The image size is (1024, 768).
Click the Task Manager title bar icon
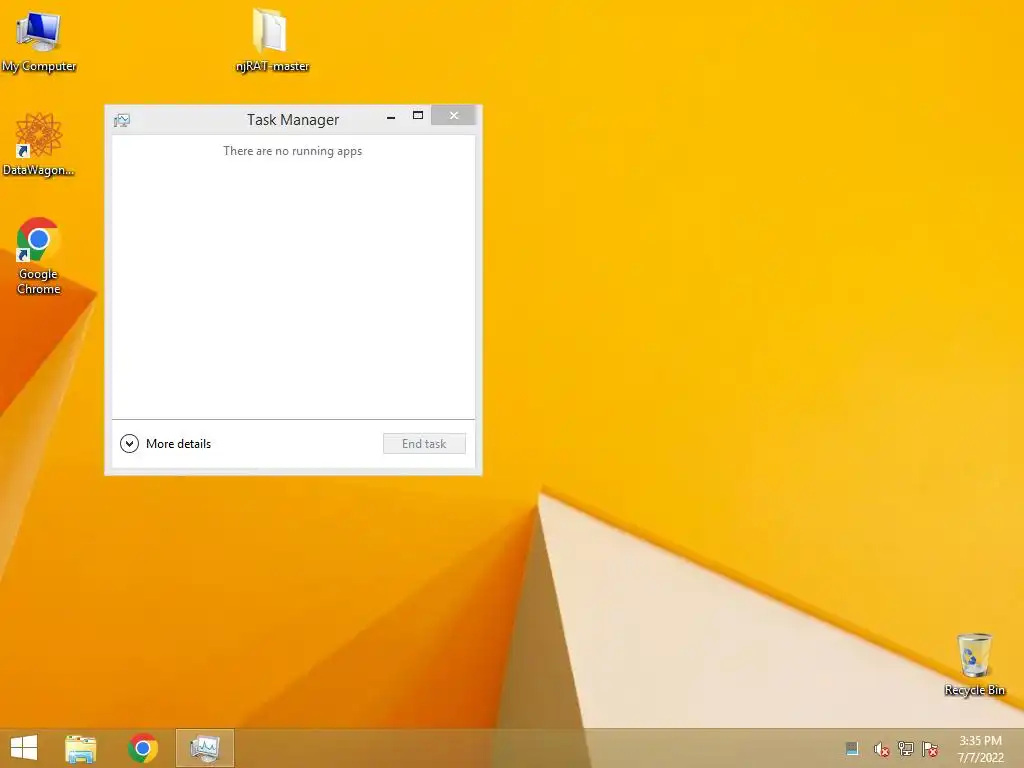pyautogui.click(x=122, y=120)
